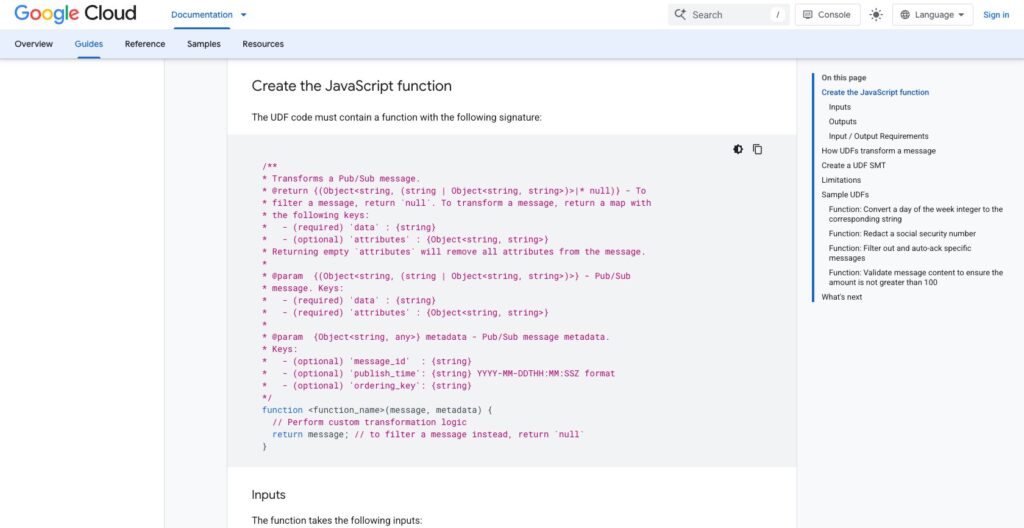Jump to Inputs in page outline

click(840, 107)
